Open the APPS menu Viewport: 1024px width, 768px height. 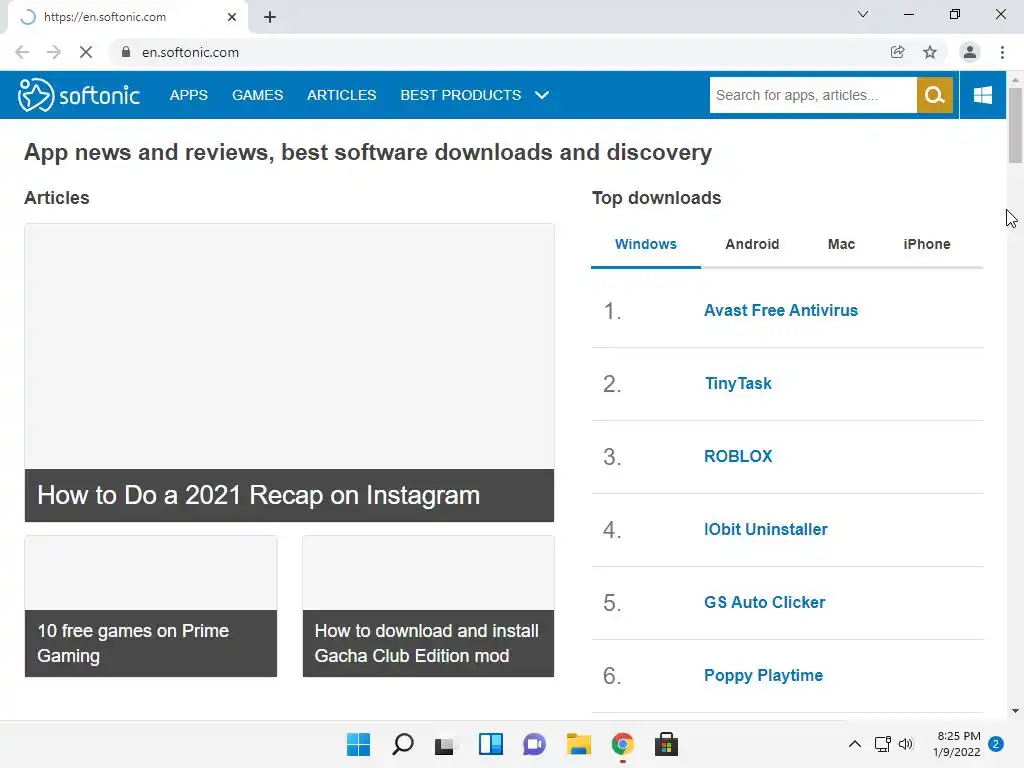189,95
